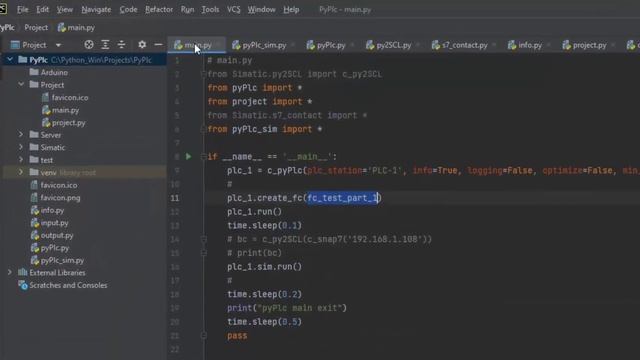Expand the venv library root folder
This screenshot has height=360, width=640.
21,172
